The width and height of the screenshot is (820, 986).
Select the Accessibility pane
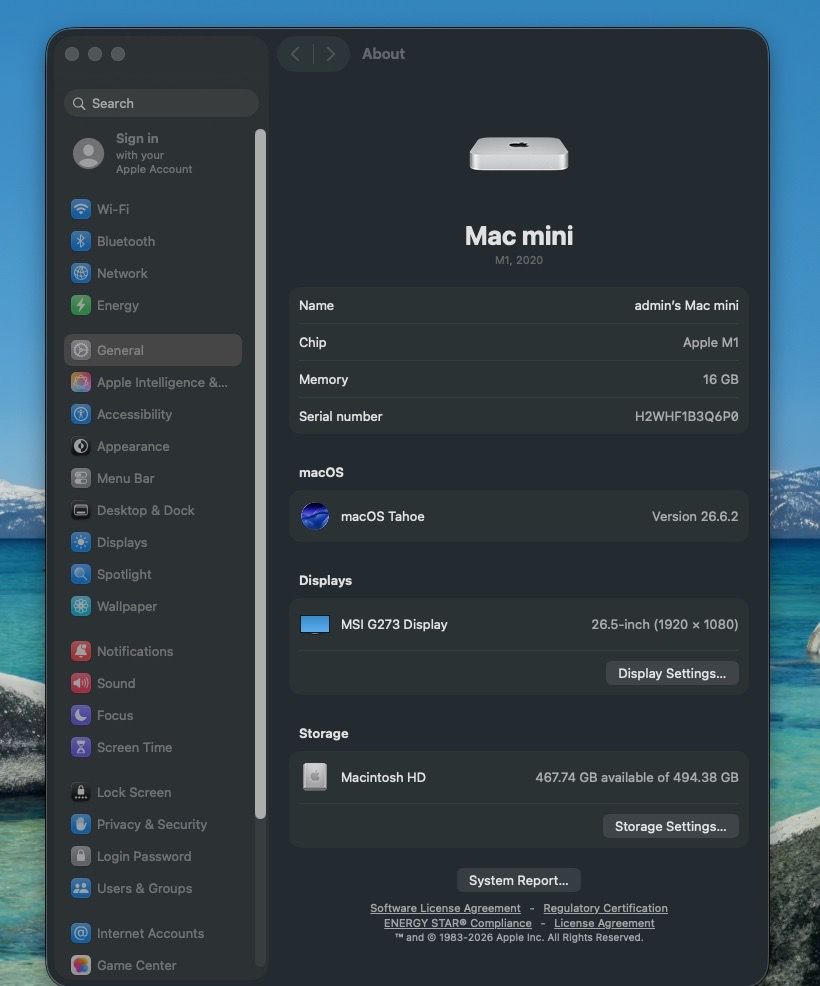click(153, 414)
